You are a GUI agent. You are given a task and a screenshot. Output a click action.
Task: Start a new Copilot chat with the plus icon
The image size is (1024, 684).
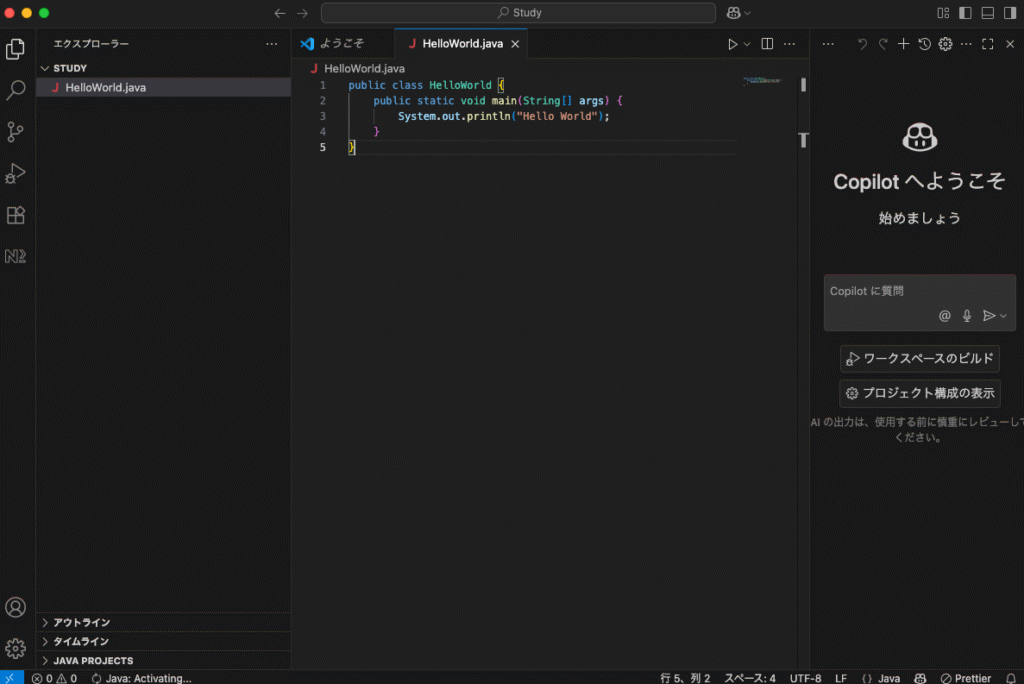903,44
